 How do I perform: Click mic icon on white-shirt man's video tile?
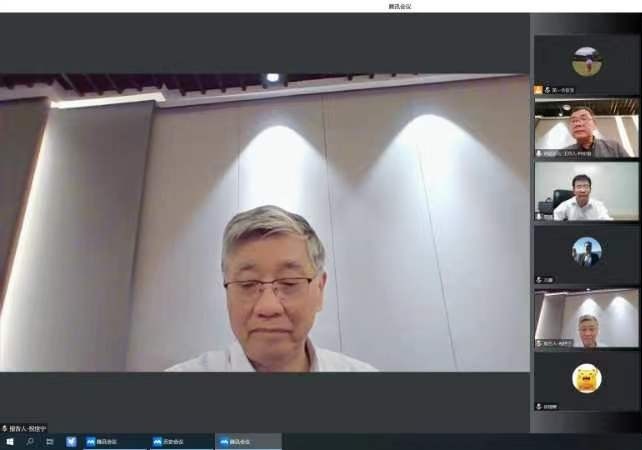[540, 216]
